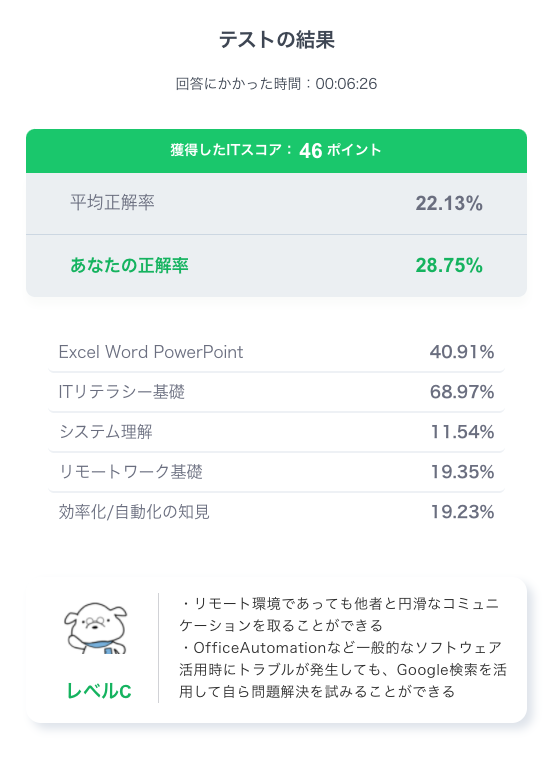Open the リモートワーク基礎 category row
The height and width of the screenshot is (761, 553).
276,472
